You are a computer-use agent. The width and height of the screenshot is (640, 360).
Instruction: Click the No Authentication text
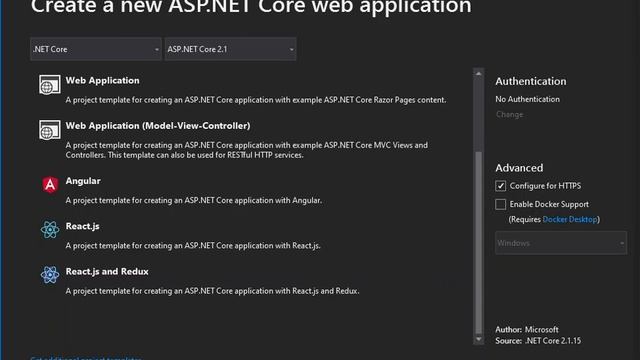527,99
